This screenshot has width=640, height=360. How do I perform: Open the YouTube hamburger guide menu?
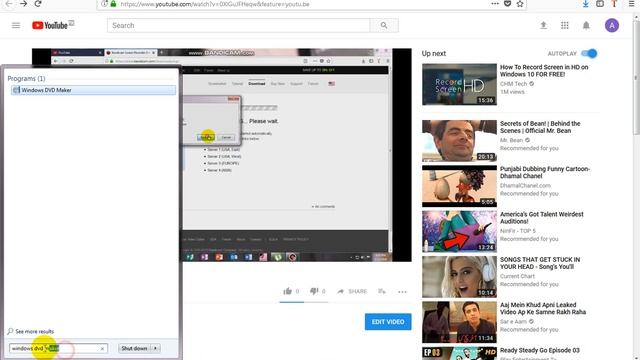[x=16, y=25]
